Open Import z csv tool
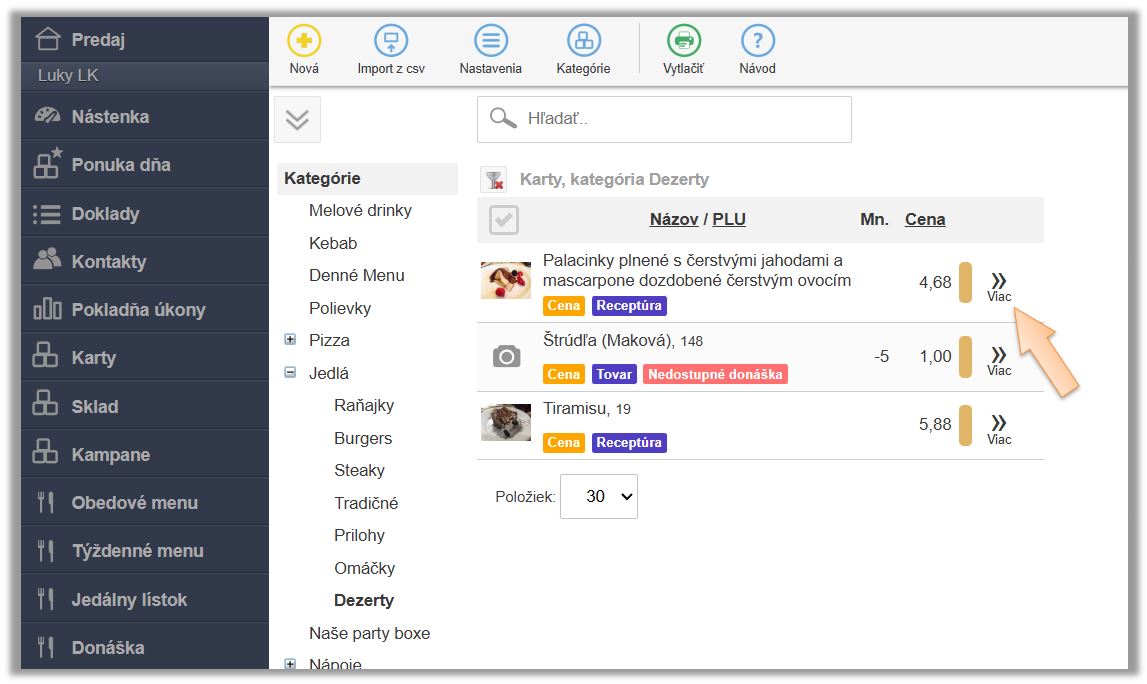1147x684 pixels. point(391,42)
